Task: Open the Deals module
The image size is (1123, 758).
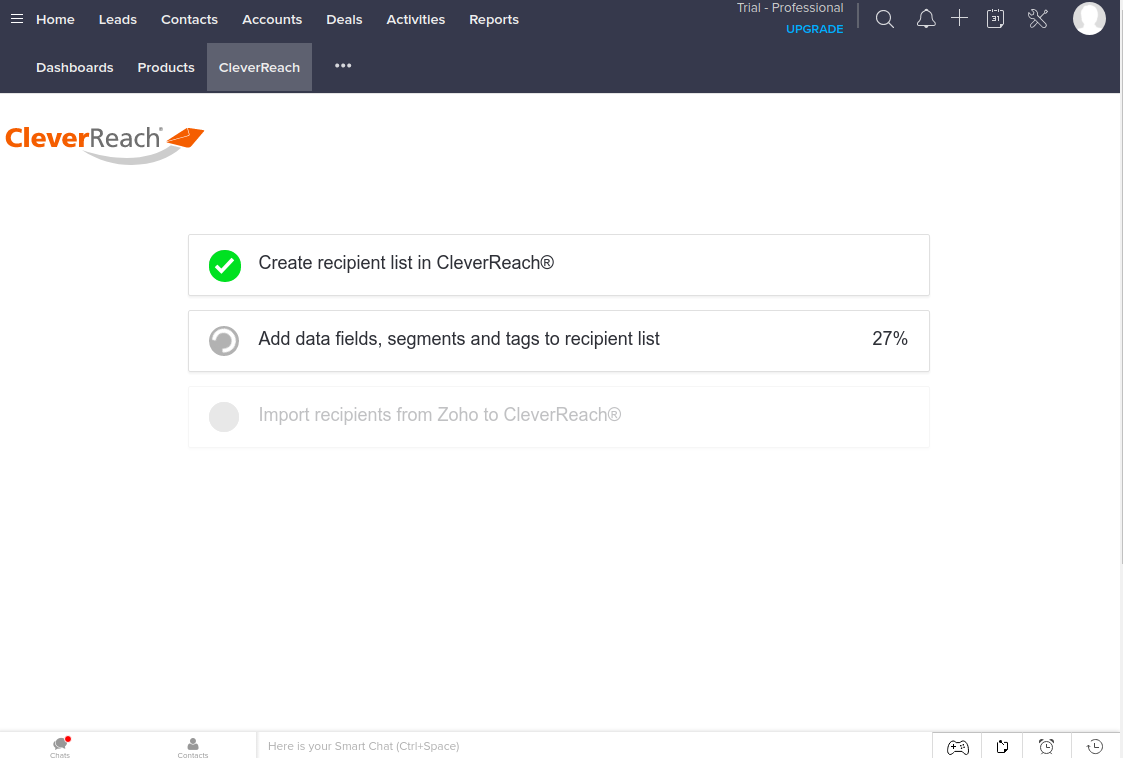Action: pos(344,19)
